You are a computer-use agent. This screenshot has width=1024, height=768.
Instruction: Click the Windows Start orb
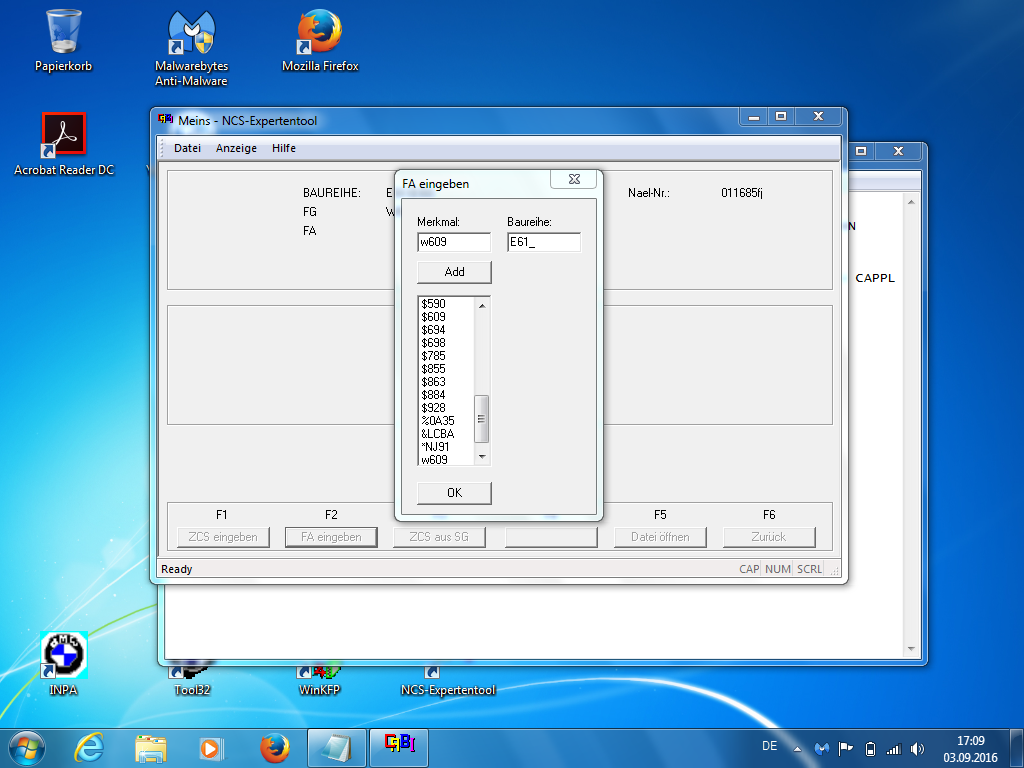coord(26,748)
